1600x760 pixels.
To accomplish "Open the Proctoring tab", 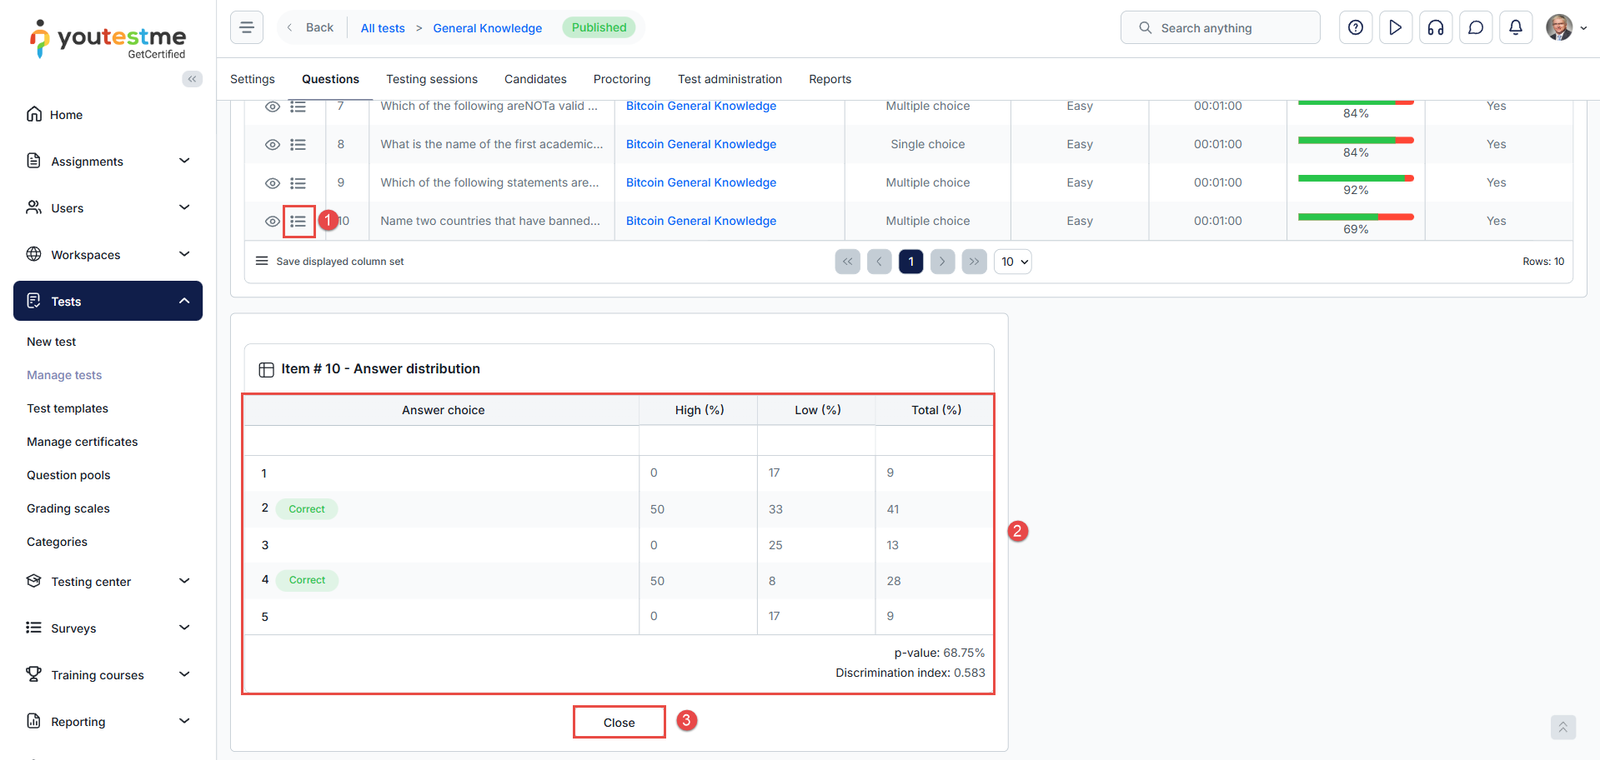I will coord(621,79).
